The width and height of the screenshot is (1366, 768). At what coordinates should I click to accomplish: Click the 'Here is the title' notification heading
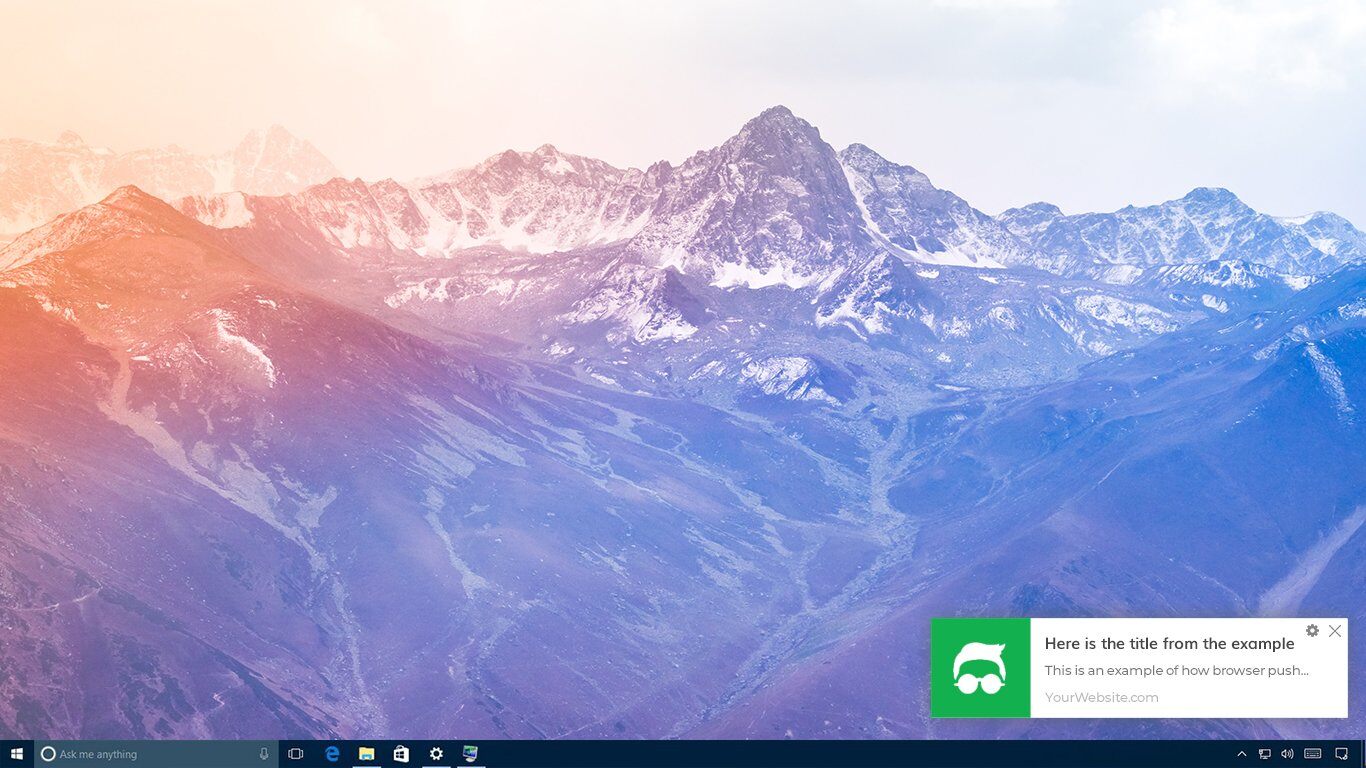[1169, 644]
